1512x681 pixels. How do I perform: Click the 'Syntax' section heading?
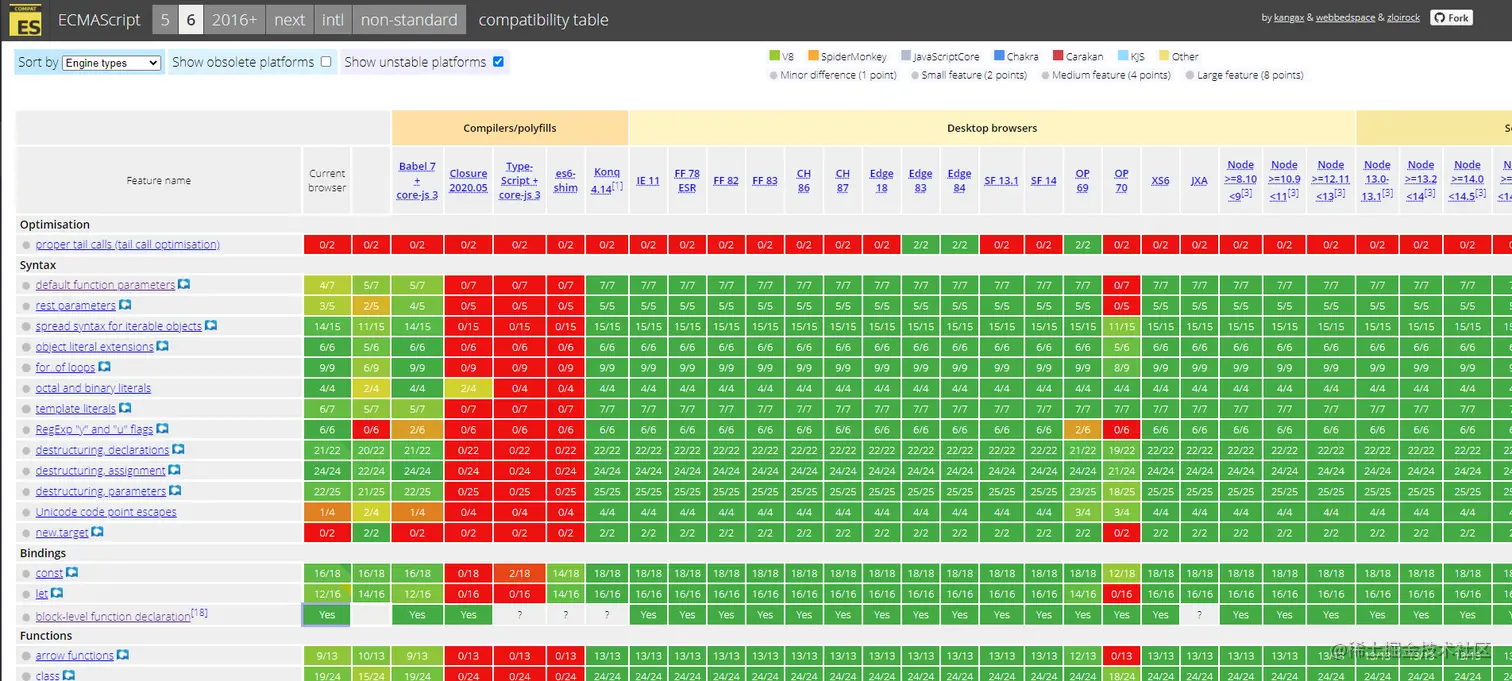click(x=38, y=265)
